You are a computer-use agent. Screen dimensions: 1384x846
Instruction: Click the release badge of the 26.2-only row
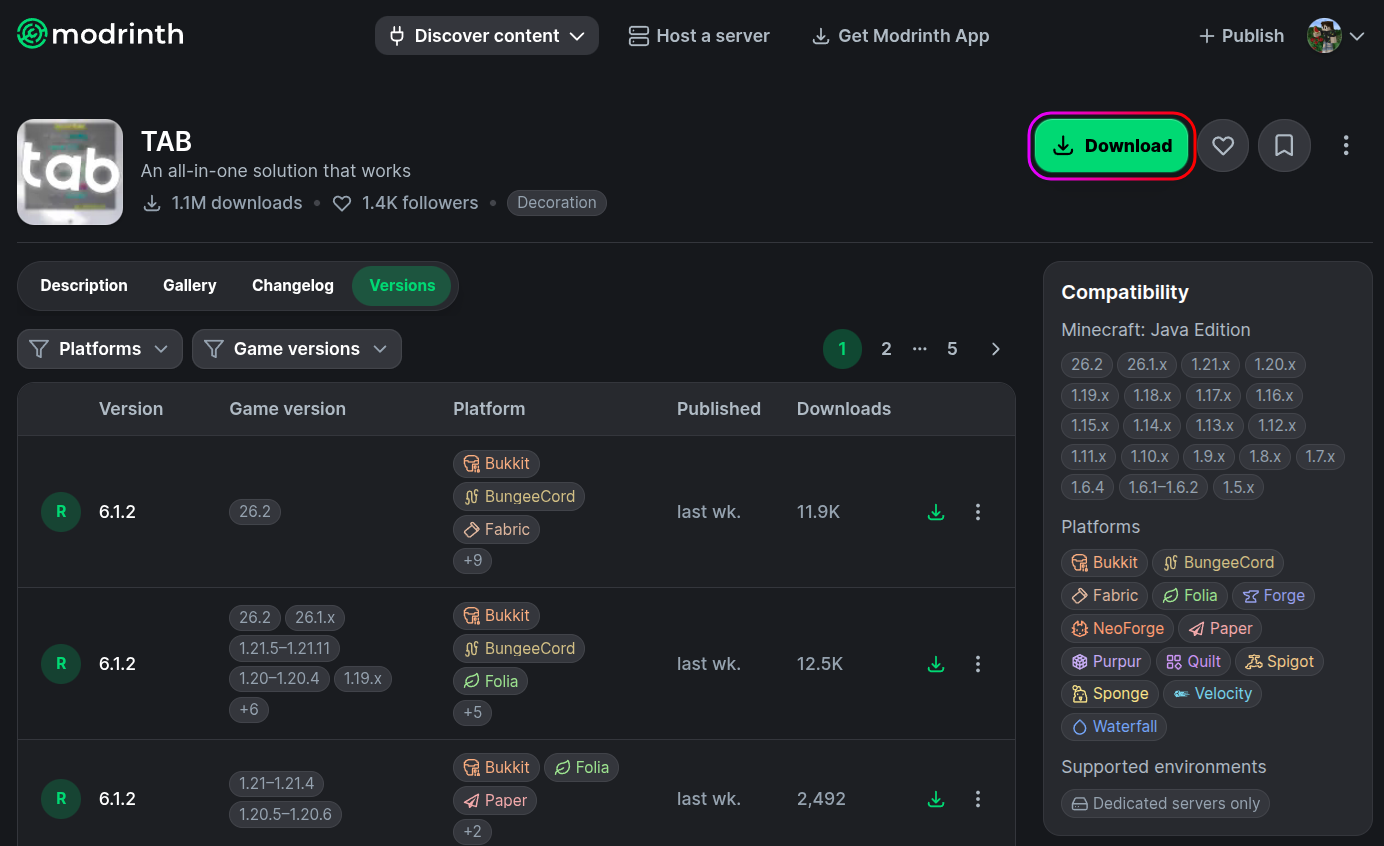[61, 512]
